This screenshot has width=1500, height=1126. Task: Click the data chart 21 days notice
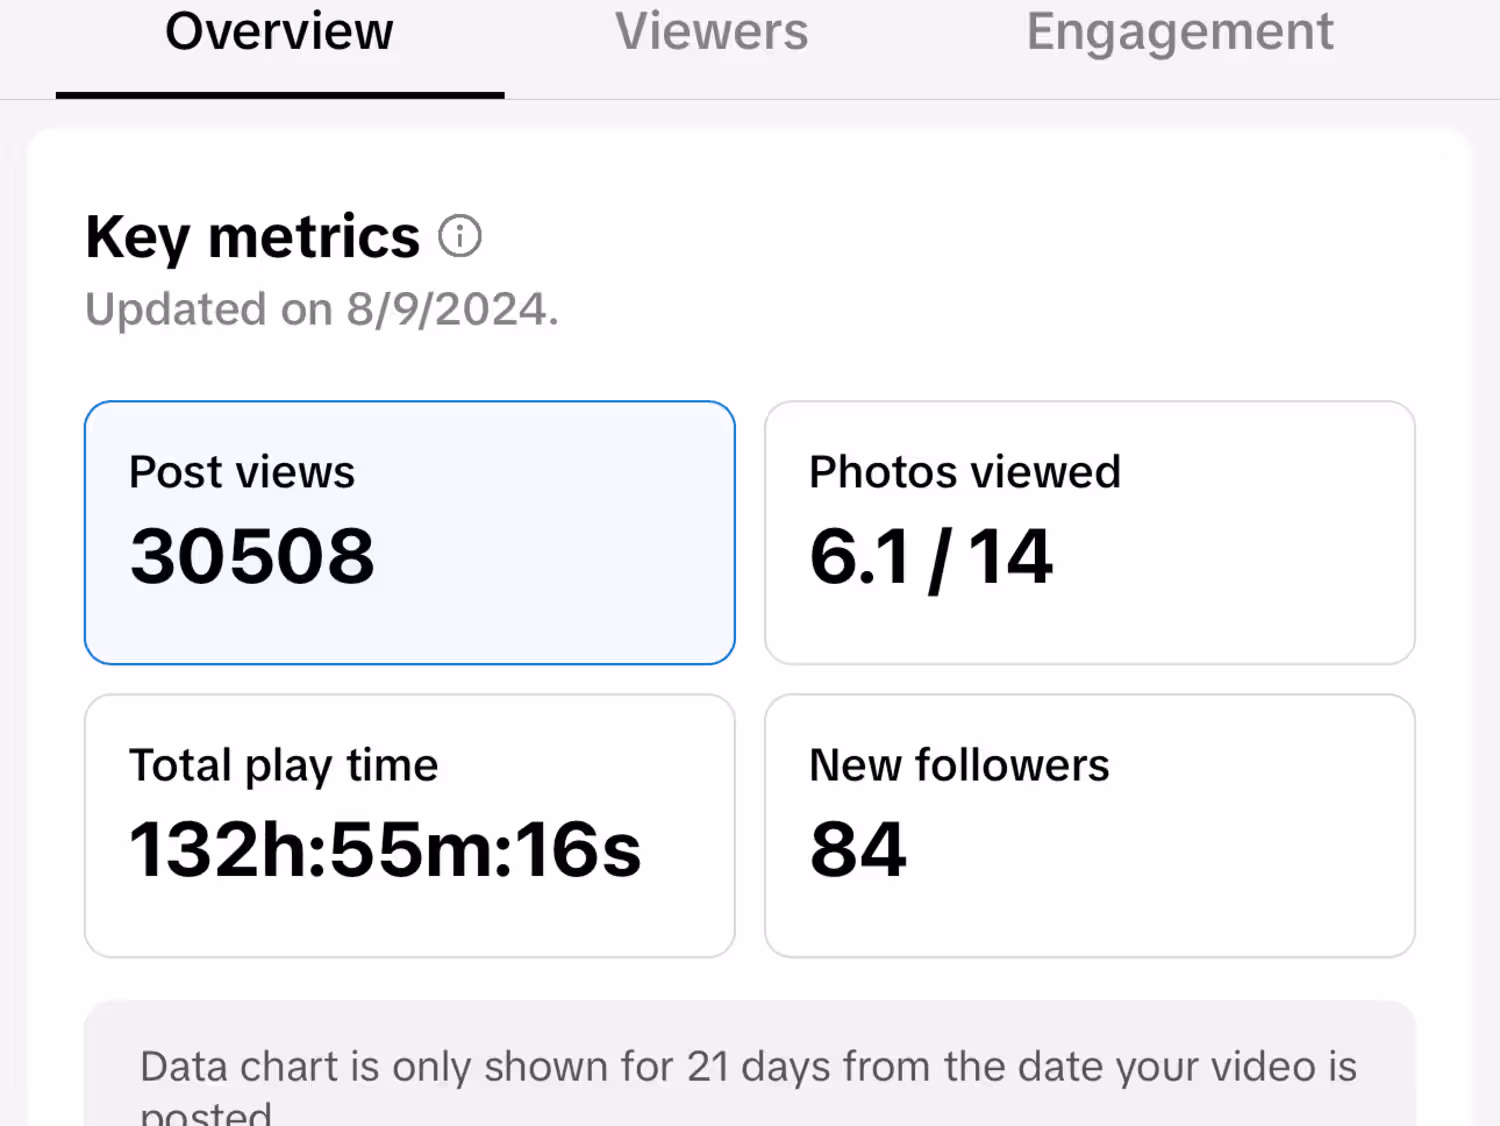coord(748,1075)
